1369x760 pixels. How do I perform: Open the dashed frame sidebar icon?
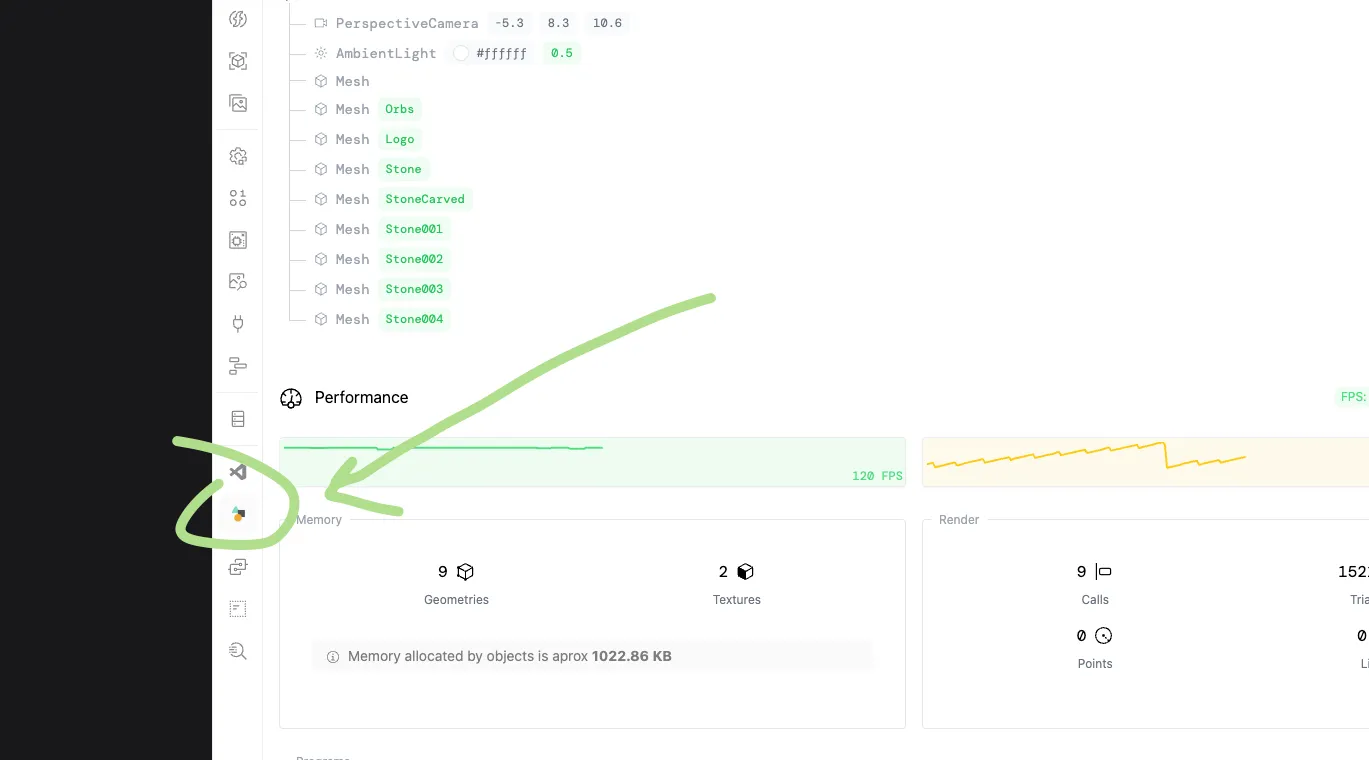(238, 609)
